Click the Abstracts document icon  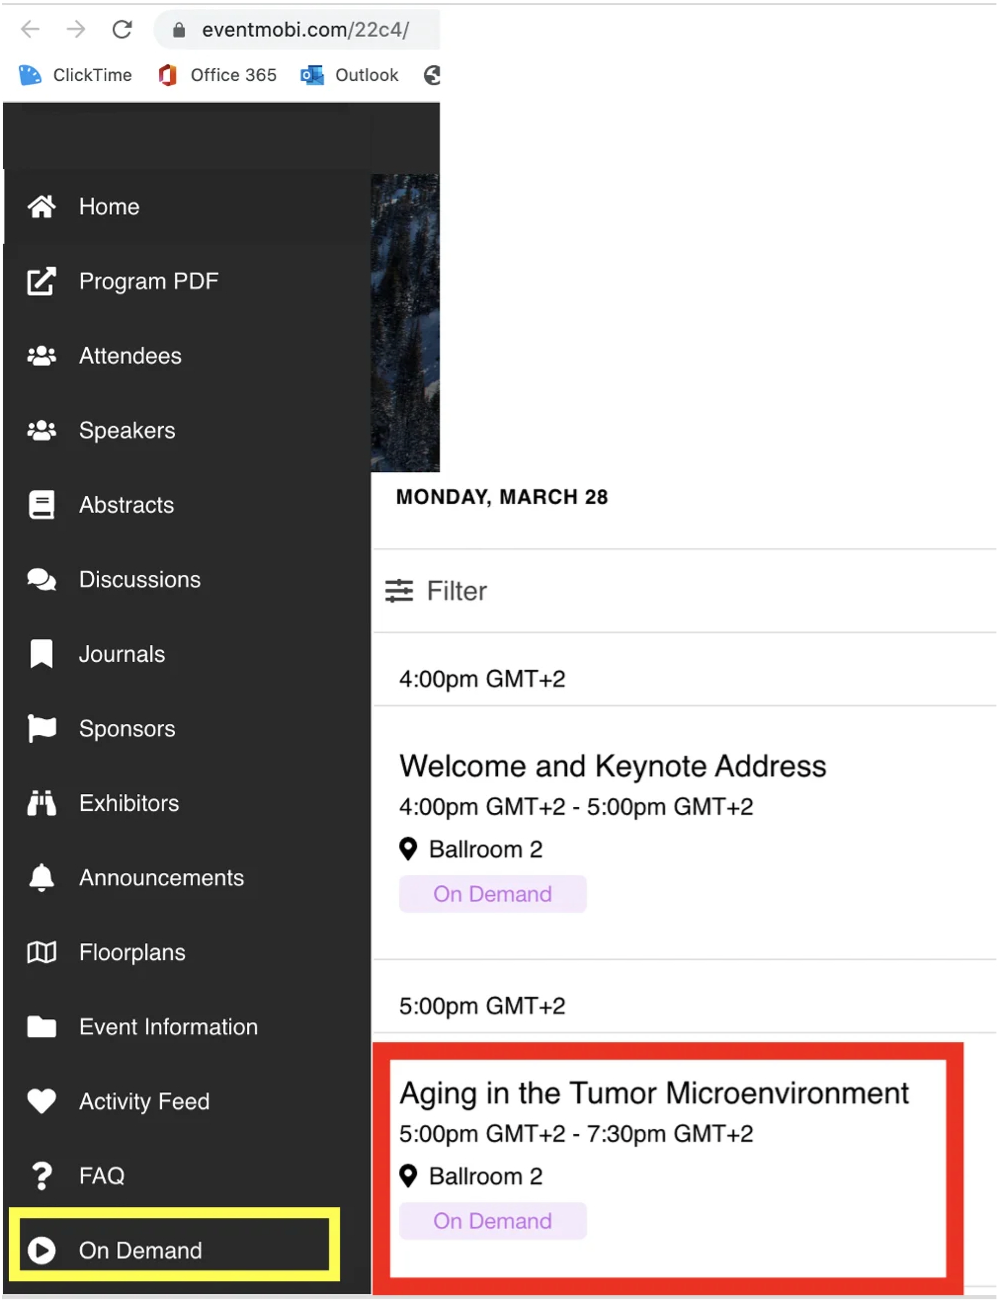pos(41,505)
